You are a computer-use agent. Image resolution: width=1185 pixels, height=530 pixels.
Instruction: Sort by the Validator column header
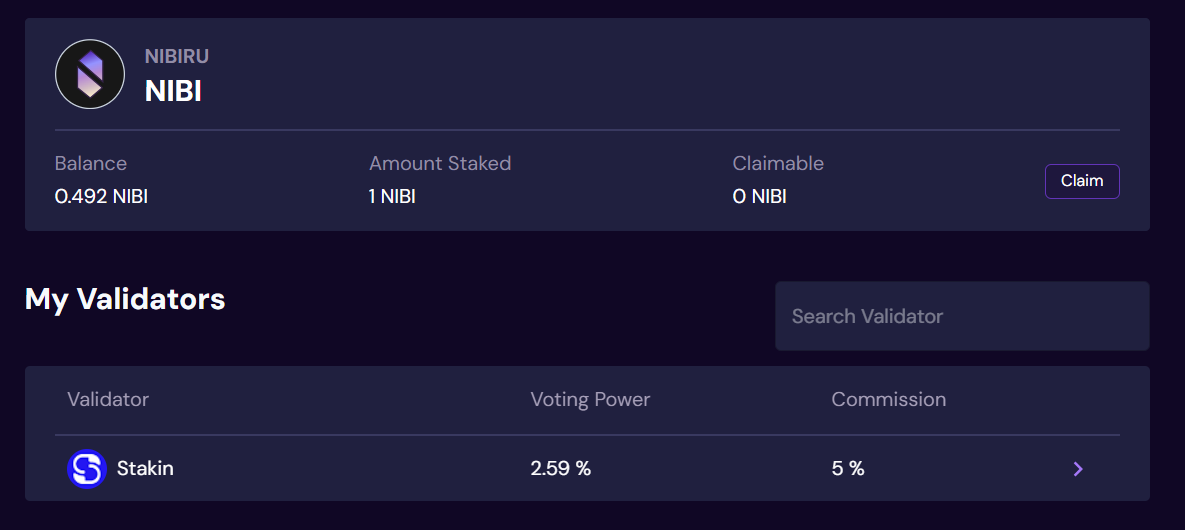tap(108, 399)
